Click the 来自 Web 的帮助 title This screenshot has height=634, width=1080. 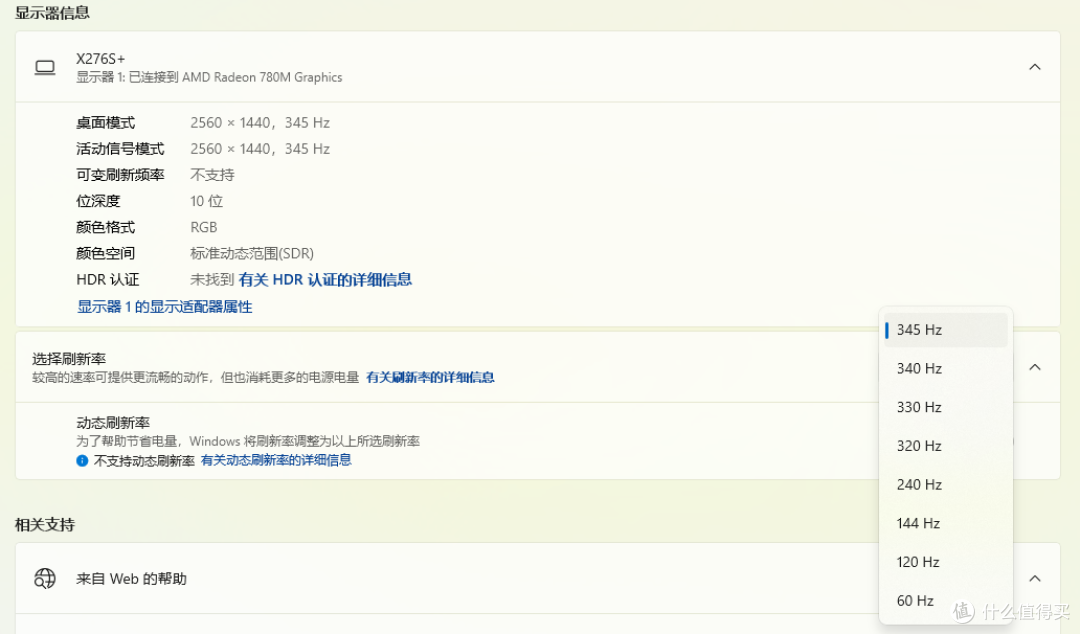(x=131, y=579)
